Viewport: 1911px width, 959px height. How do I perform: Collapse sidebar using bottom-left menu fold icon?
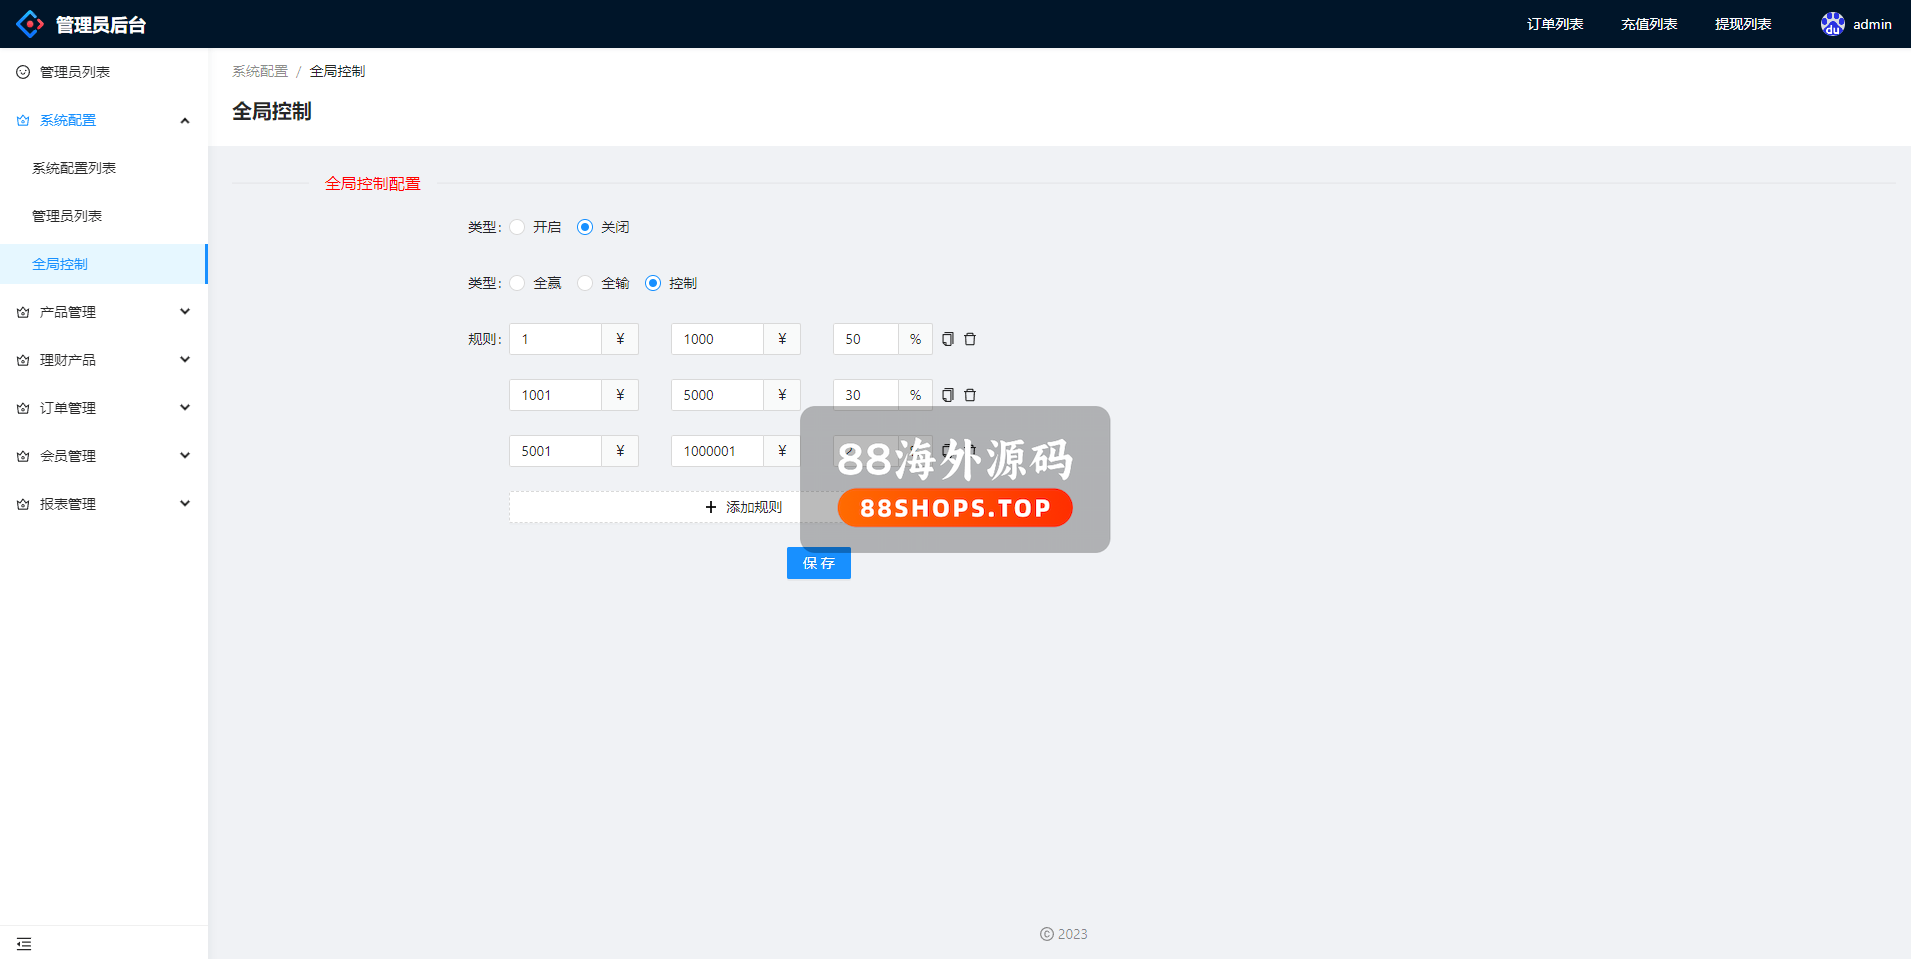coord(24,944)
